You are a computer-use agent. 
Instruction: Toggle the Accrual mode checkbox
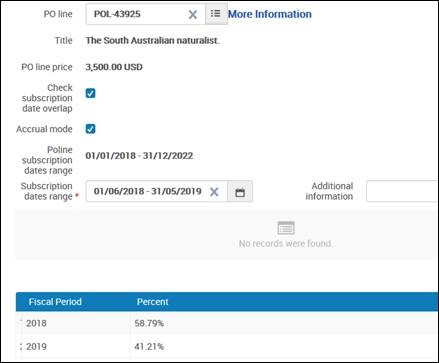click(90, 129)
